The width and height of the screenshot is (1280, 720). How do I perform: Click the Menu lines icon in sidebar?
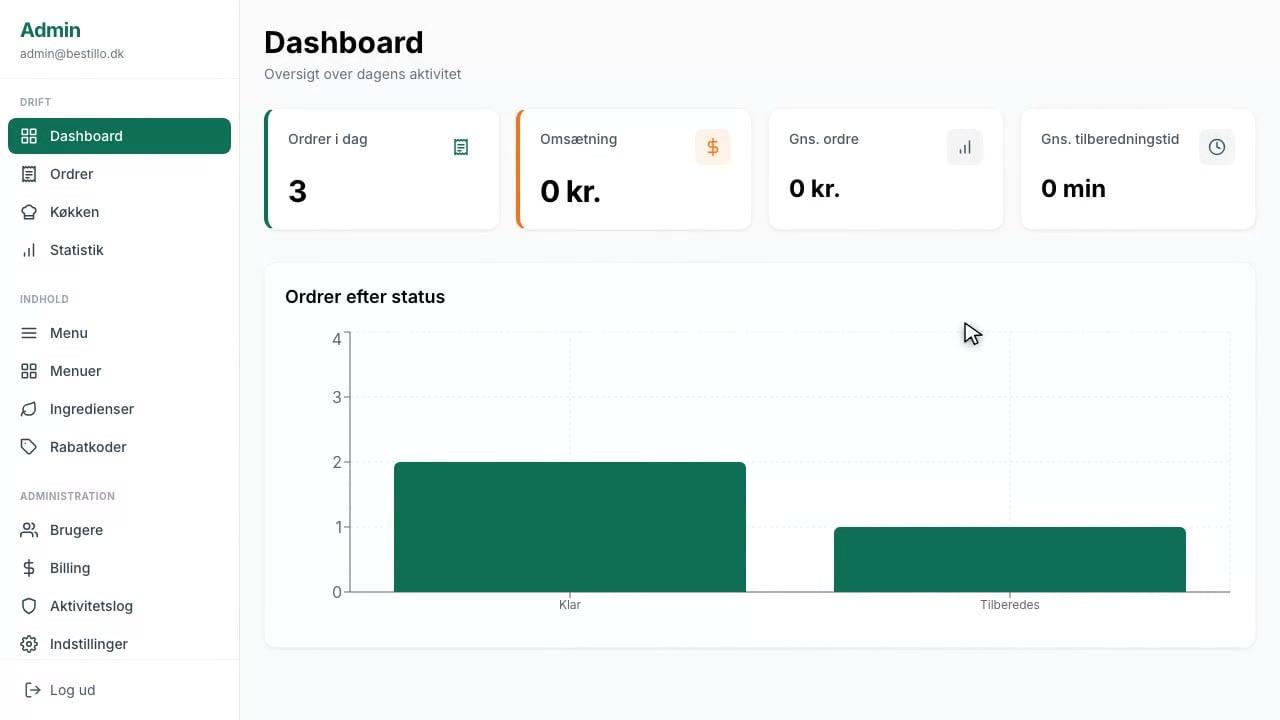29,333
